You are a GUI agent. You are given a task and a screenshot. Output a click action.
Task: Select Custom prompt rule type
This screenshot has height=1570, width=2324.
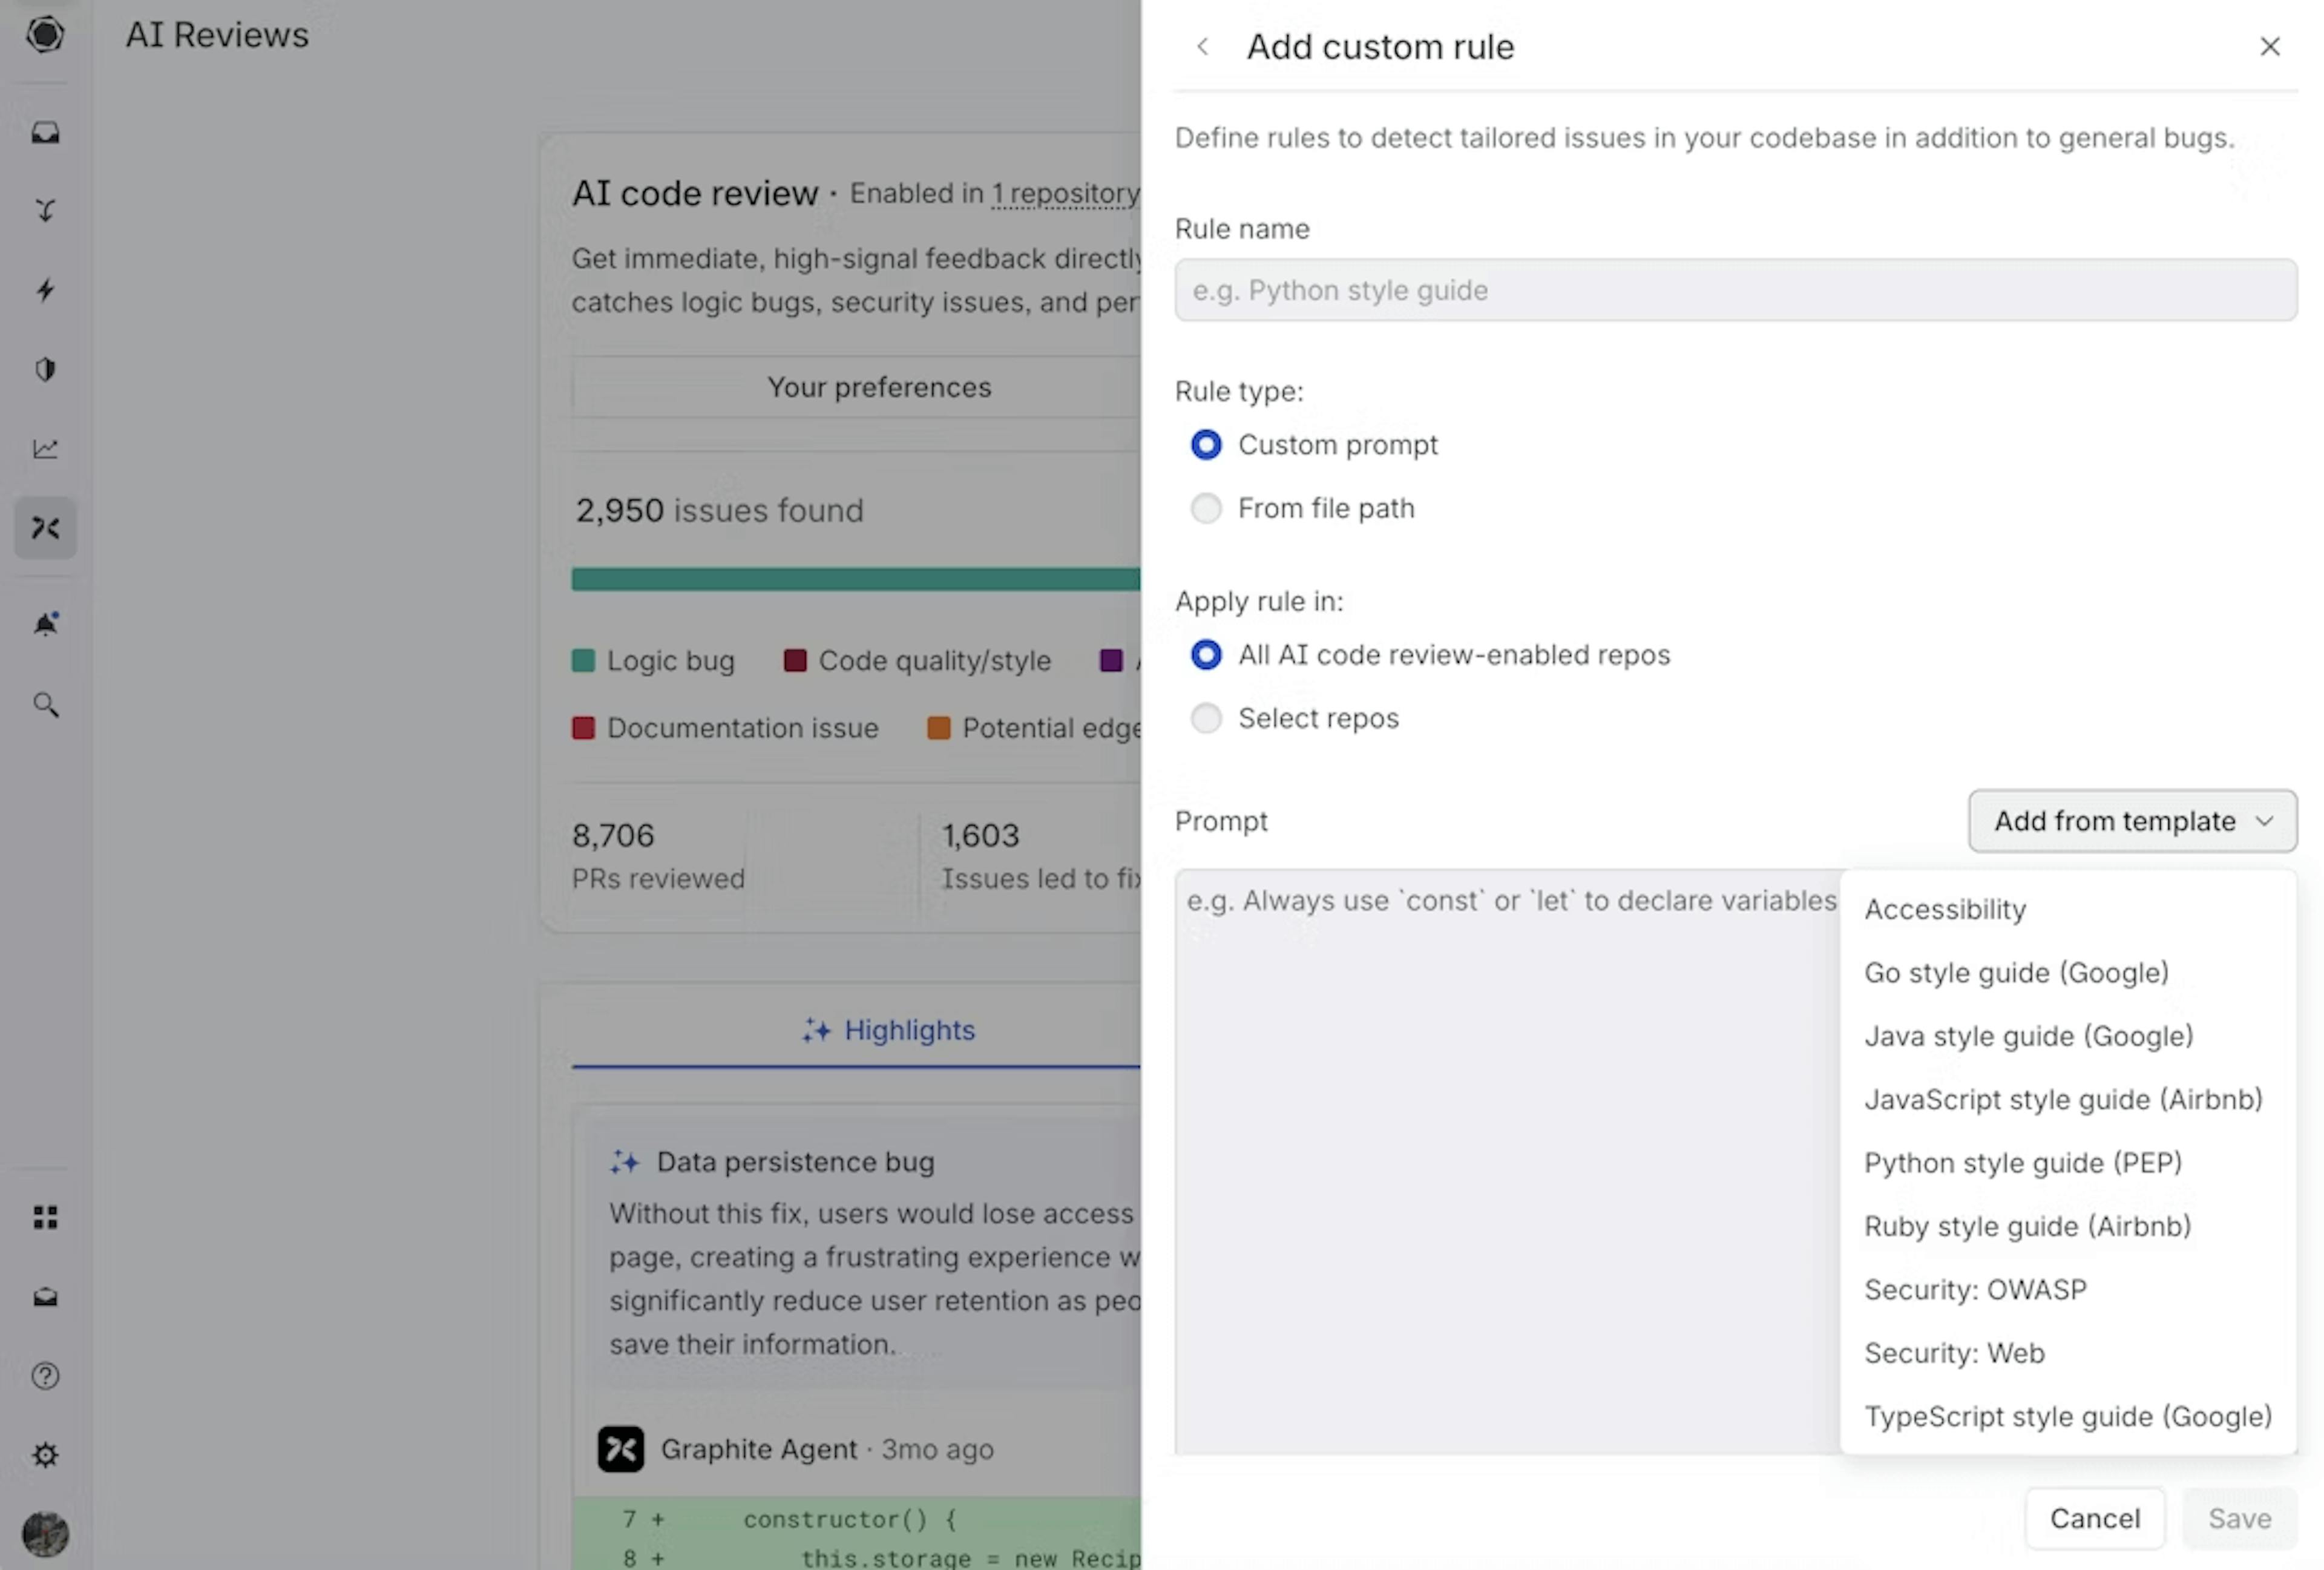(x=1206, y=444)
